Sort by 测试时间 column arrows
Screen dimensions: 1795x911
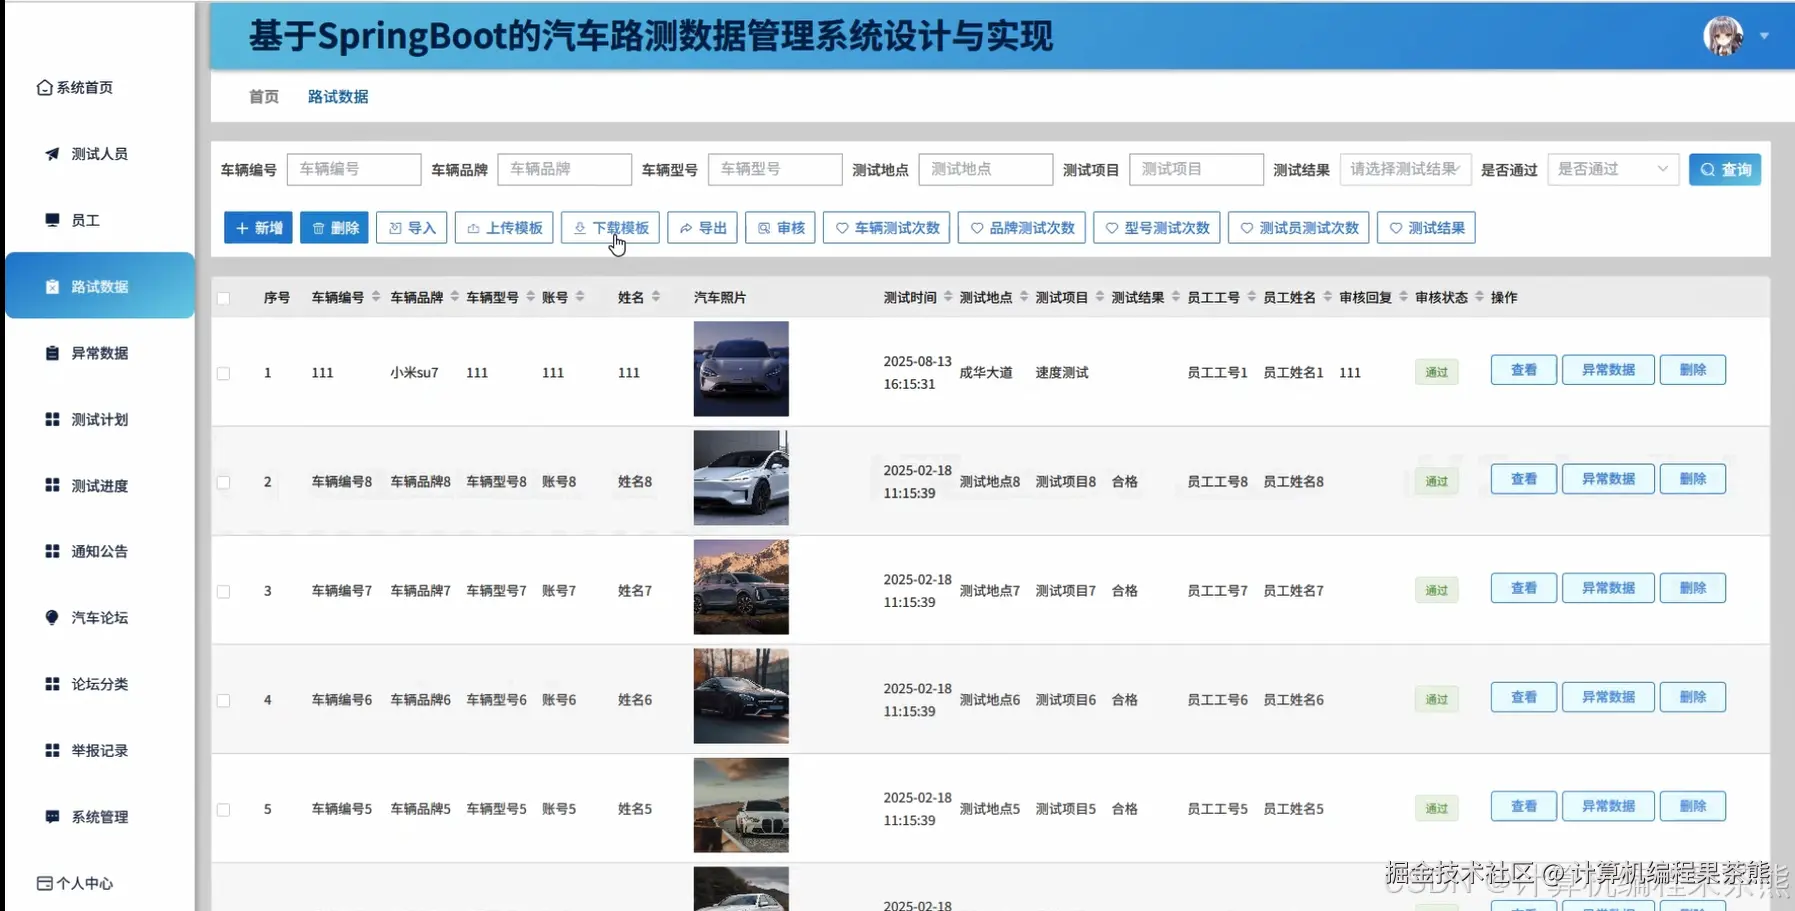[x=948, y=297]
